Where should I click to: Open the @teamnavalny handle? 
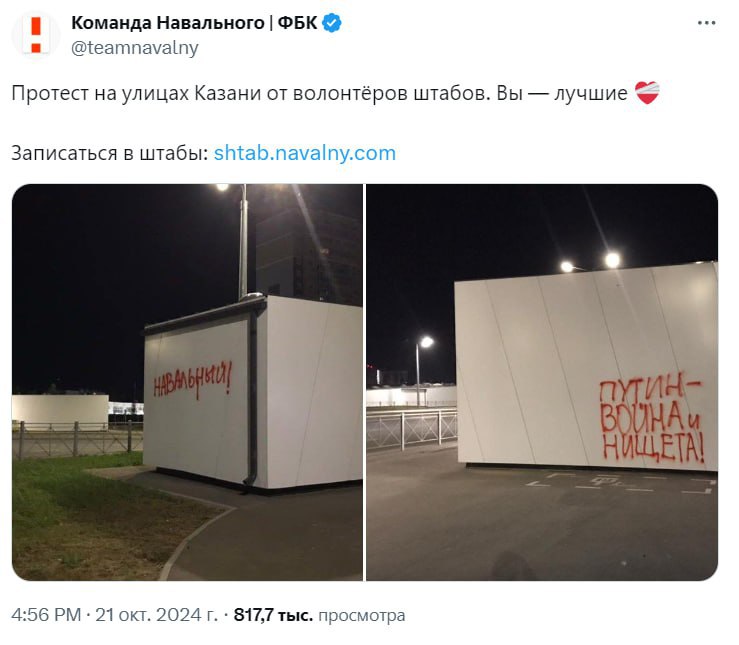coord(135,48)
